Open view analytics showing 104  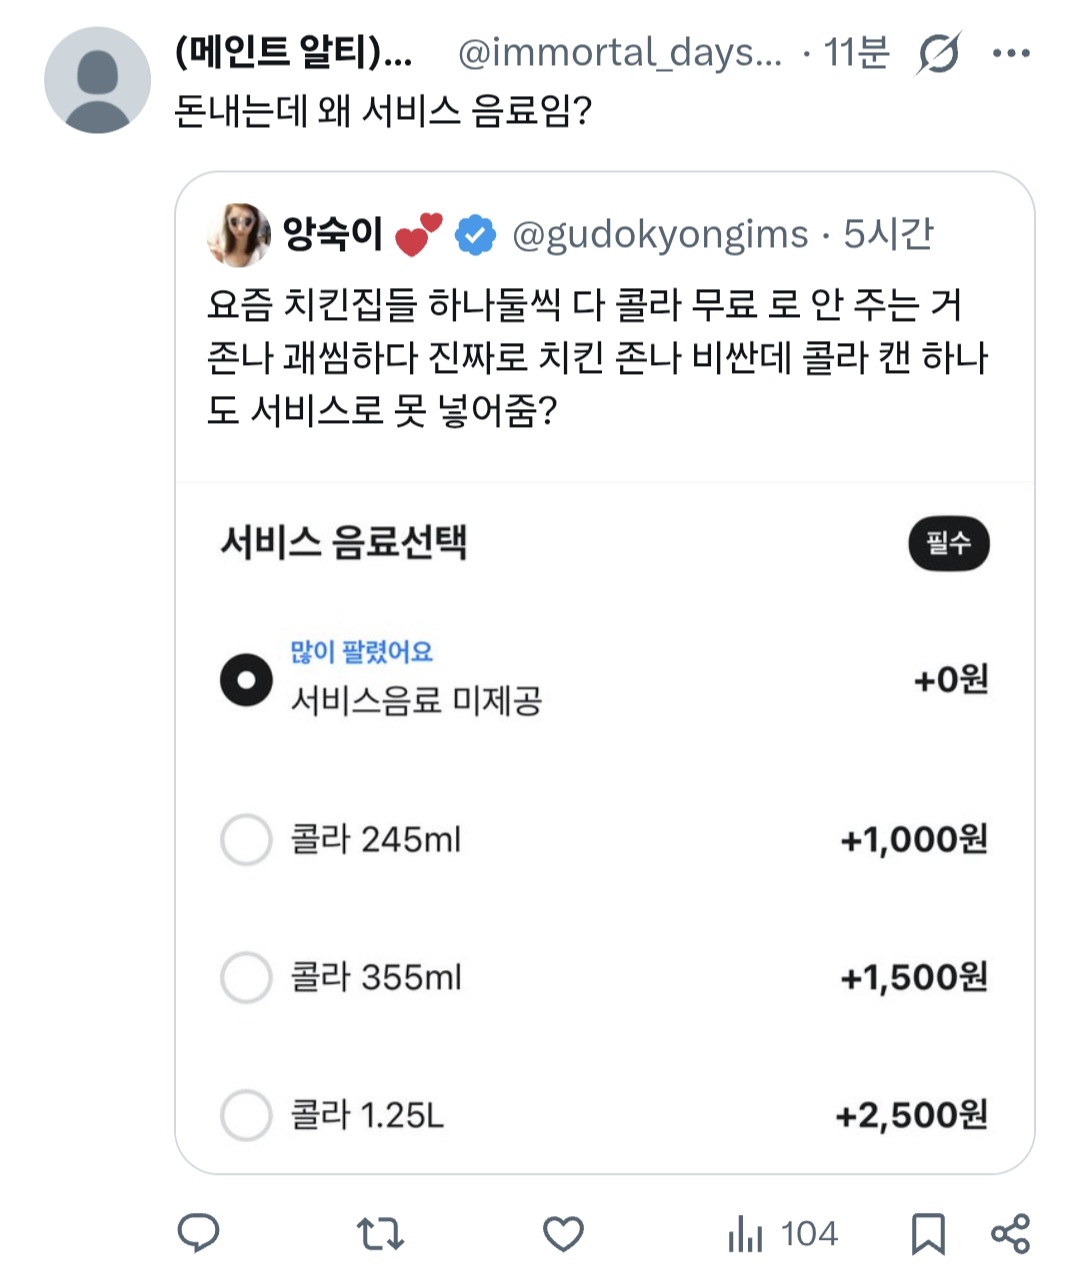point(782,1234)
